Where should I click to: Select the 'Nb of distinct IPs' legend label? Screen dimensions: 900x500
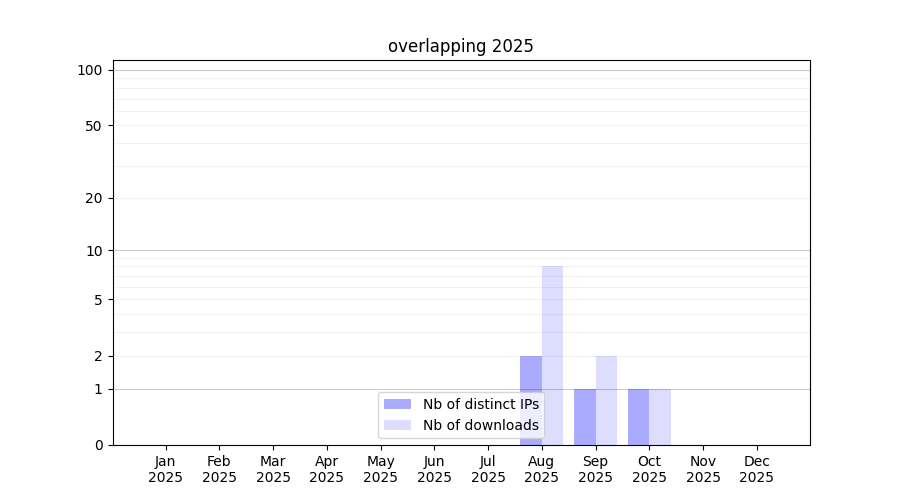[x=481, y=404]
